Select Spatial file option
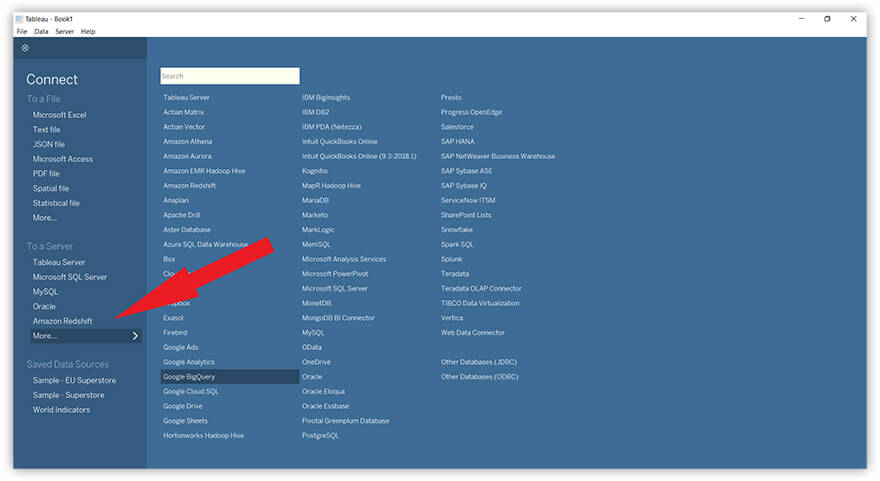The height and width of the screenshot is (481, 880). click(x=51, y=188)
